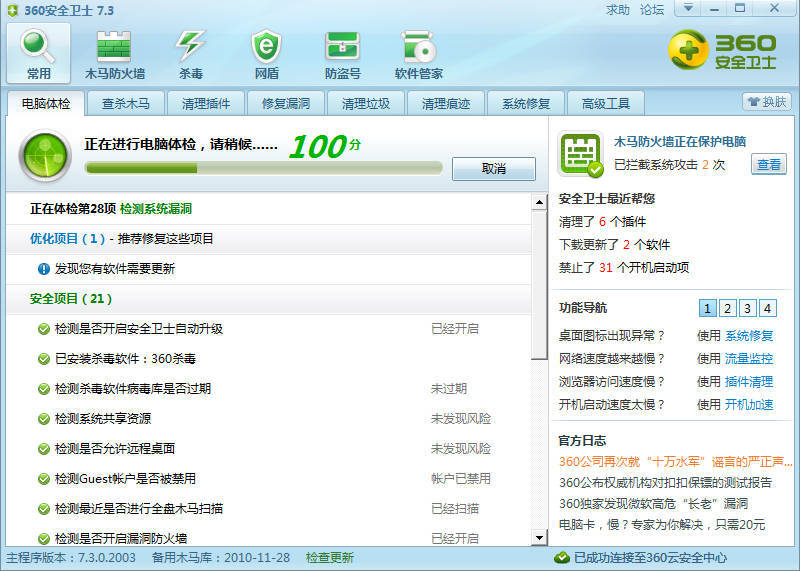
Task: Open the orange 十万水军 news headline
Action: [676, 462]
